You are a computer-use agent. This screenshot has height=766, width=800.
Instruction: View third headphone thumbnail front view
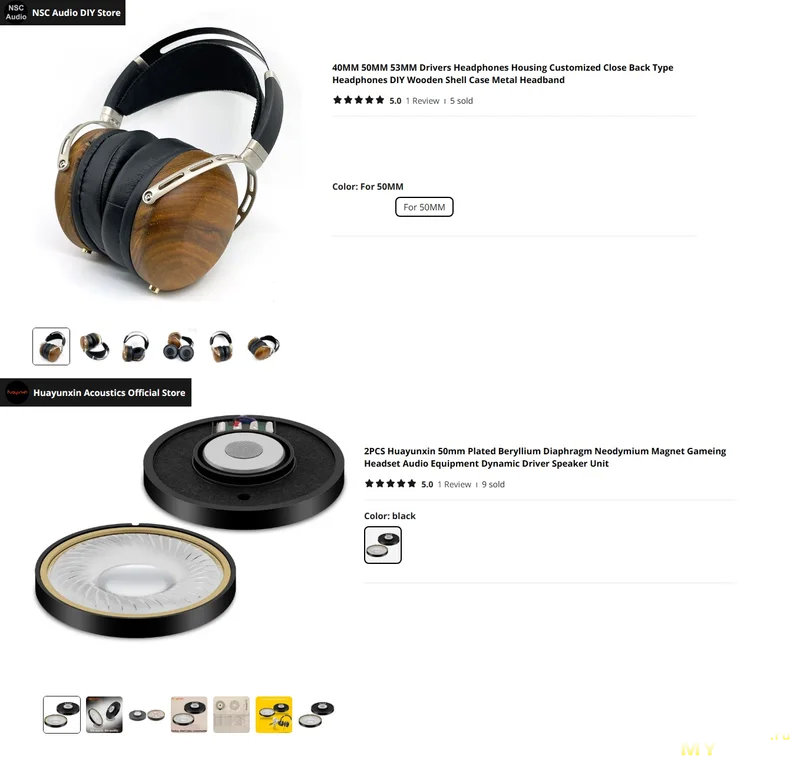(136, 347)
